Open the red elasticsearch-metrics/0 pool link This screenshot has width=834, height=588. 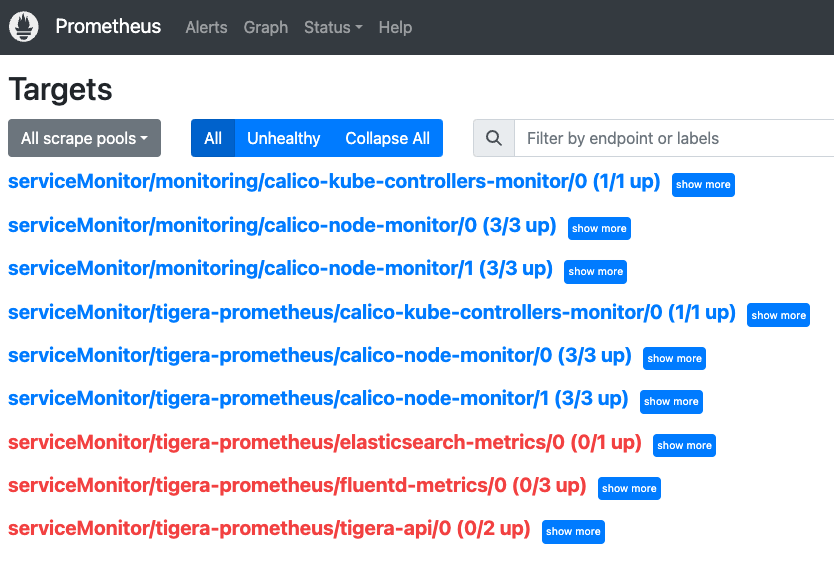tap(325, 443)
